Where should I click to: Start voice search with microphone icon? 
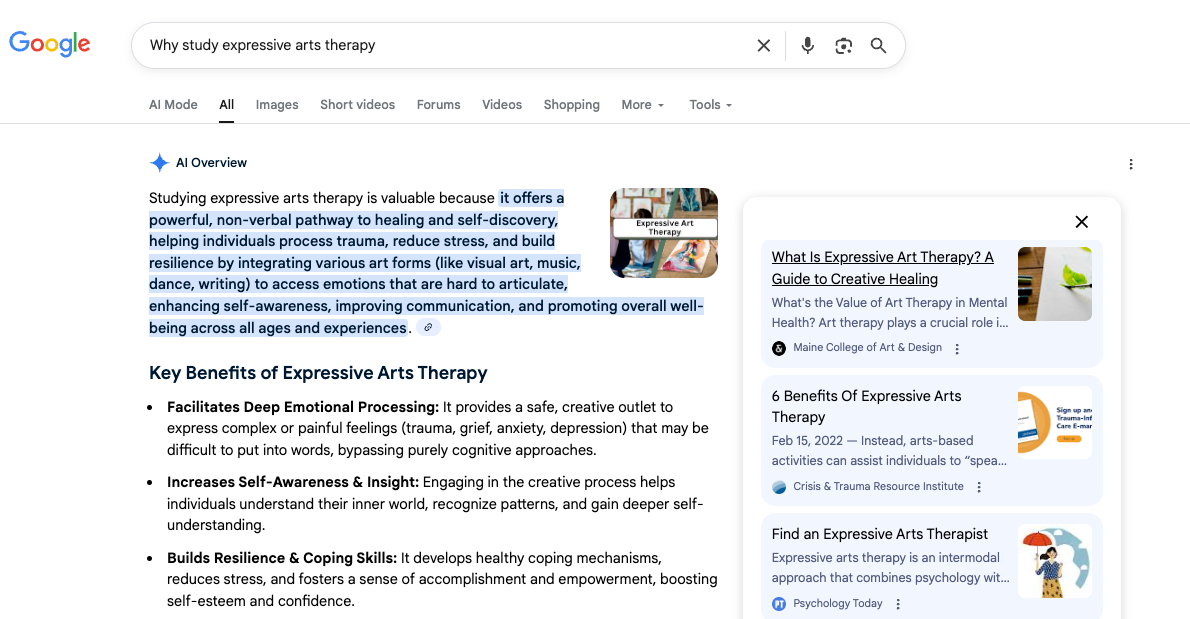[808, 45]
